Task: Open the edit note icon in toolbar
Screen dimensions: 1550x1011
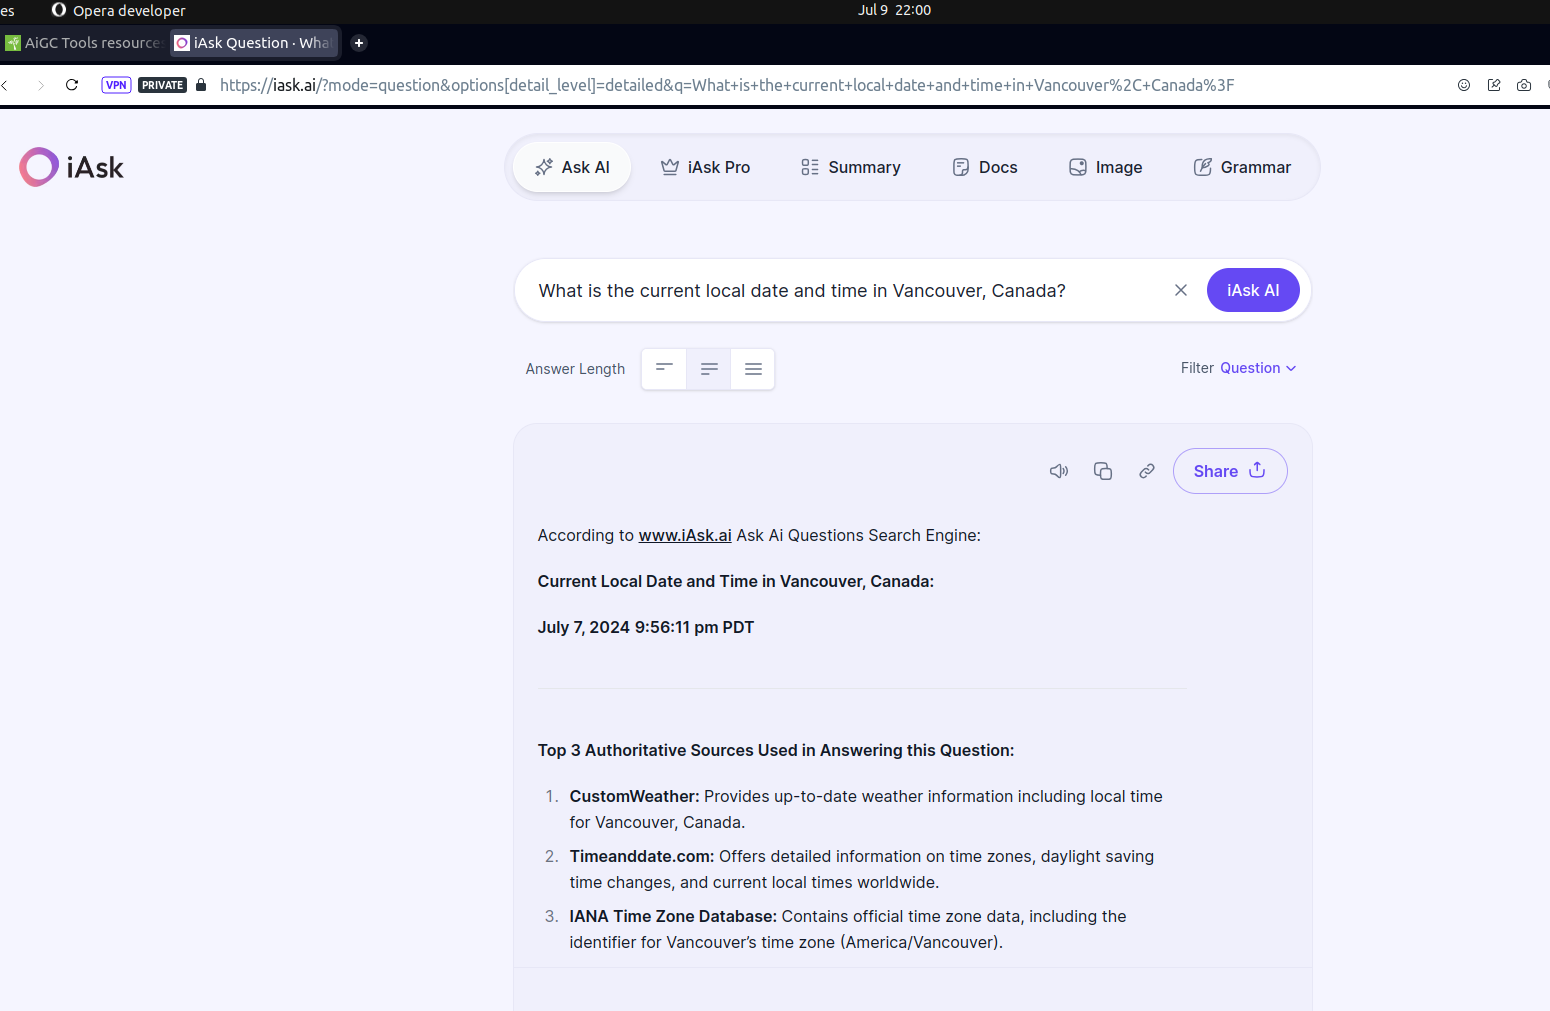Action: click(1494, 85)
